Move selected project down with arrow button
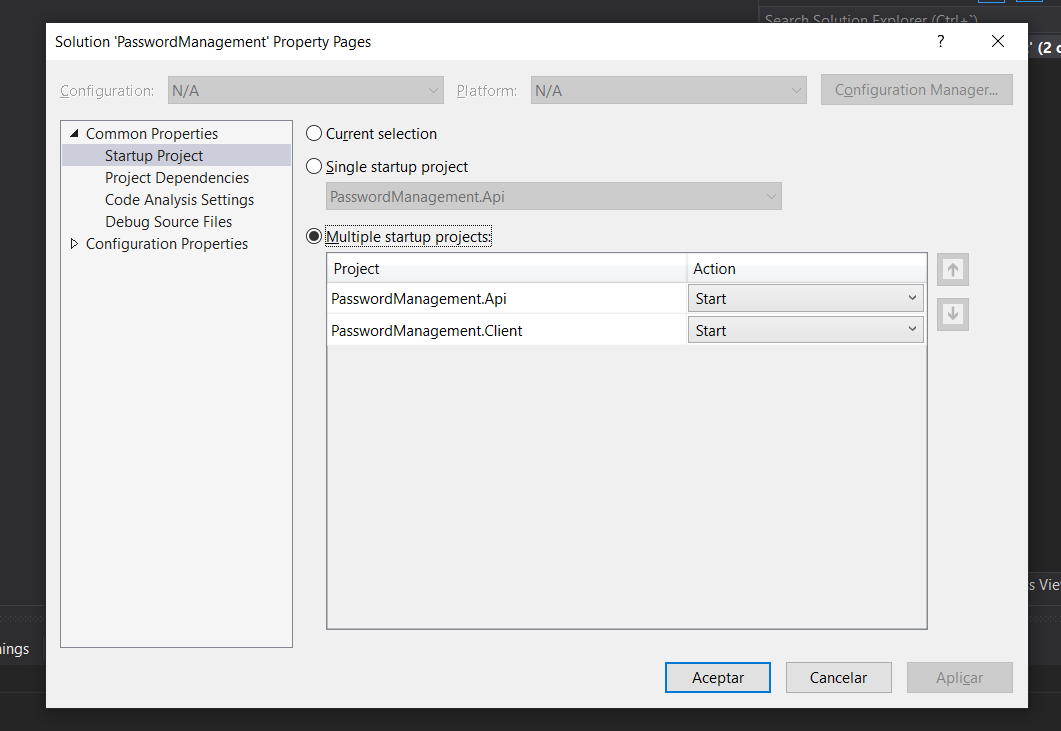 pyautogui.click(x=953, y=314)
